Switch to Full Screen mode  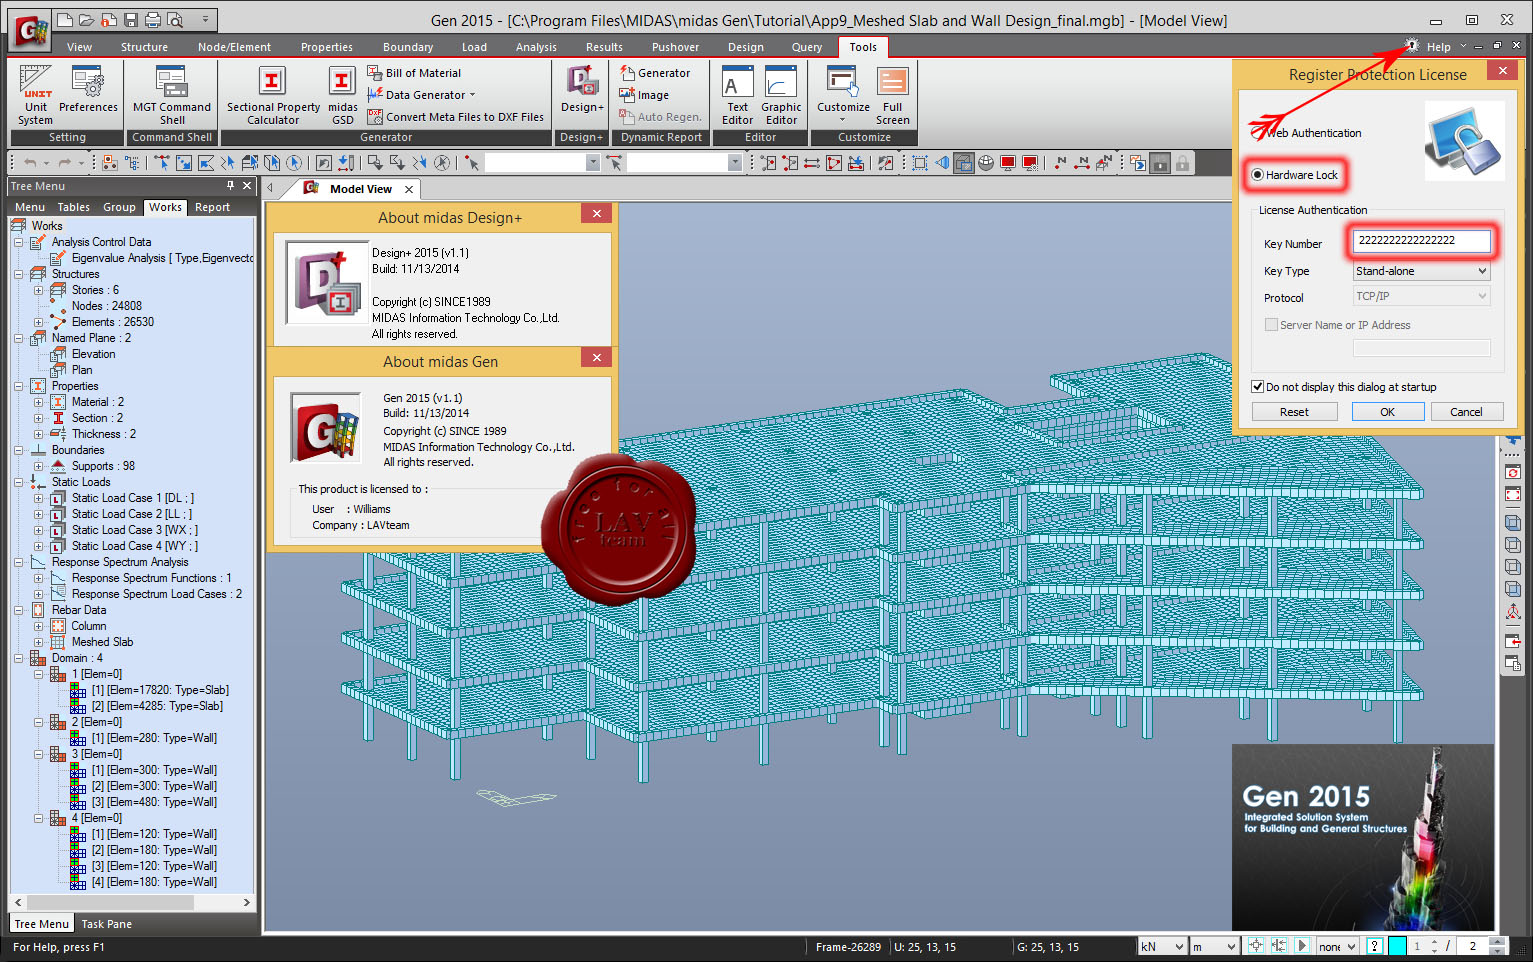(893, 95)
